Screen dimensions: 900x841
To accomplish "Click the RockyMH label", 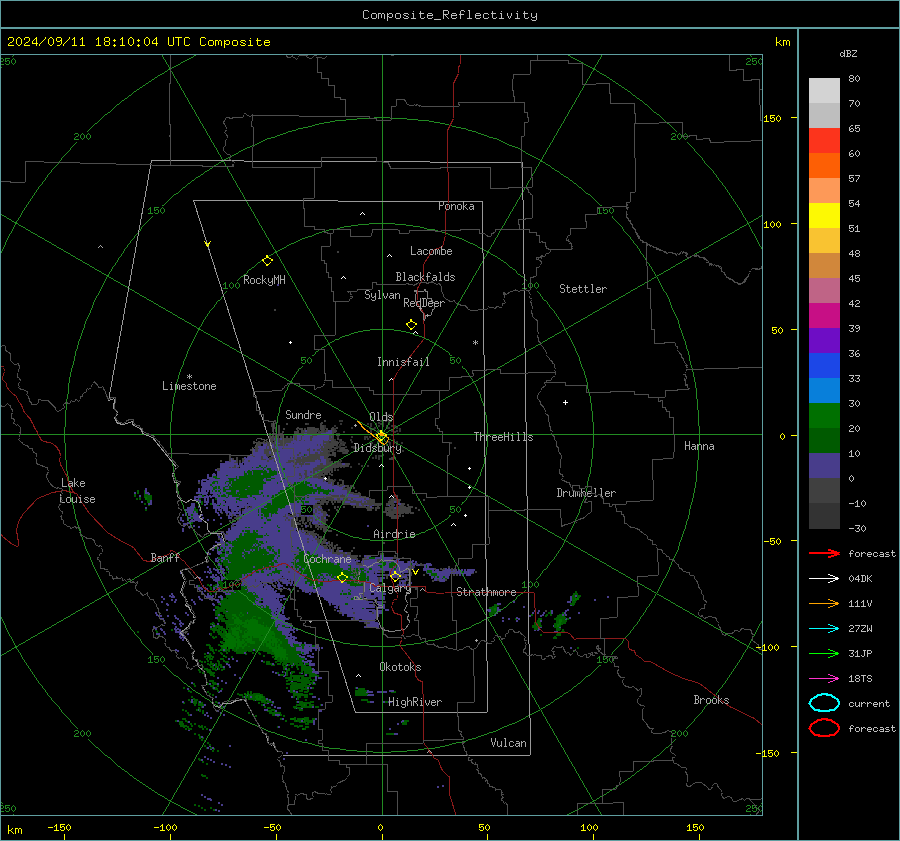I will pyautogui.click(x=264, y=280).
